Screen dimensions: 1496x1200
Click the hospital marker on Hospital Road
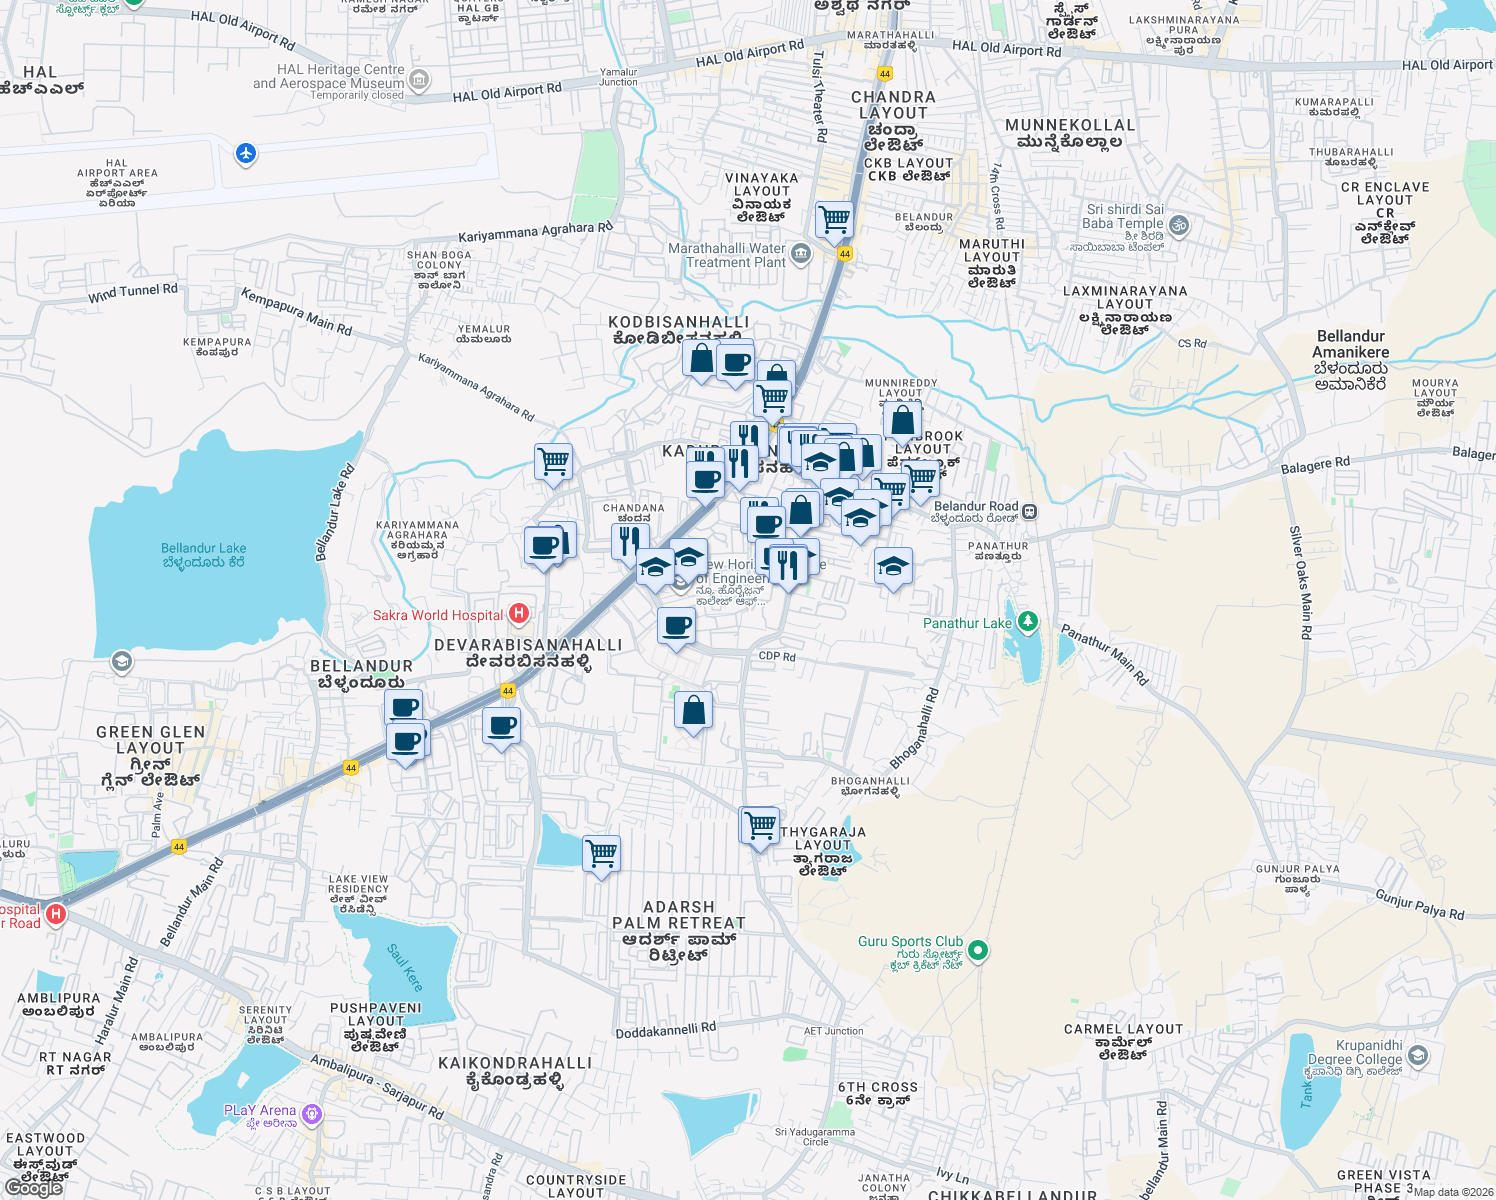click(x=56, y=912)
